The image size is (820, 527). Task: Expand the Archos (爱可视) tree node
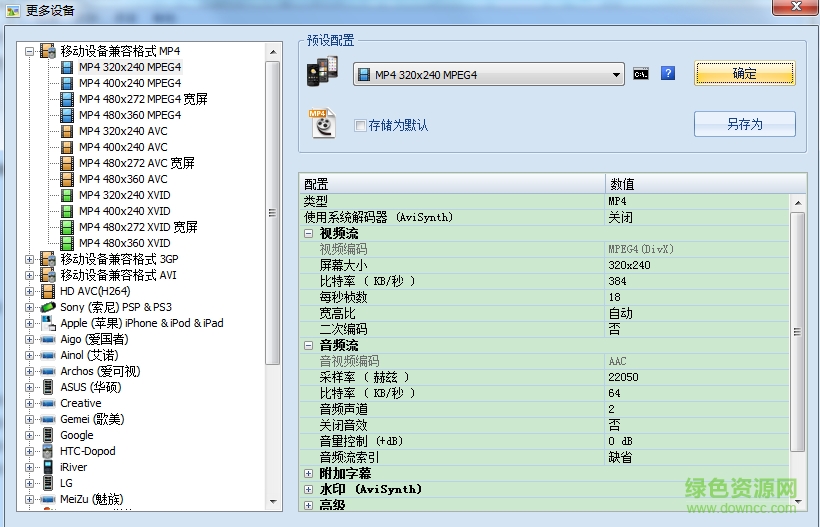(x=29, y=371)
